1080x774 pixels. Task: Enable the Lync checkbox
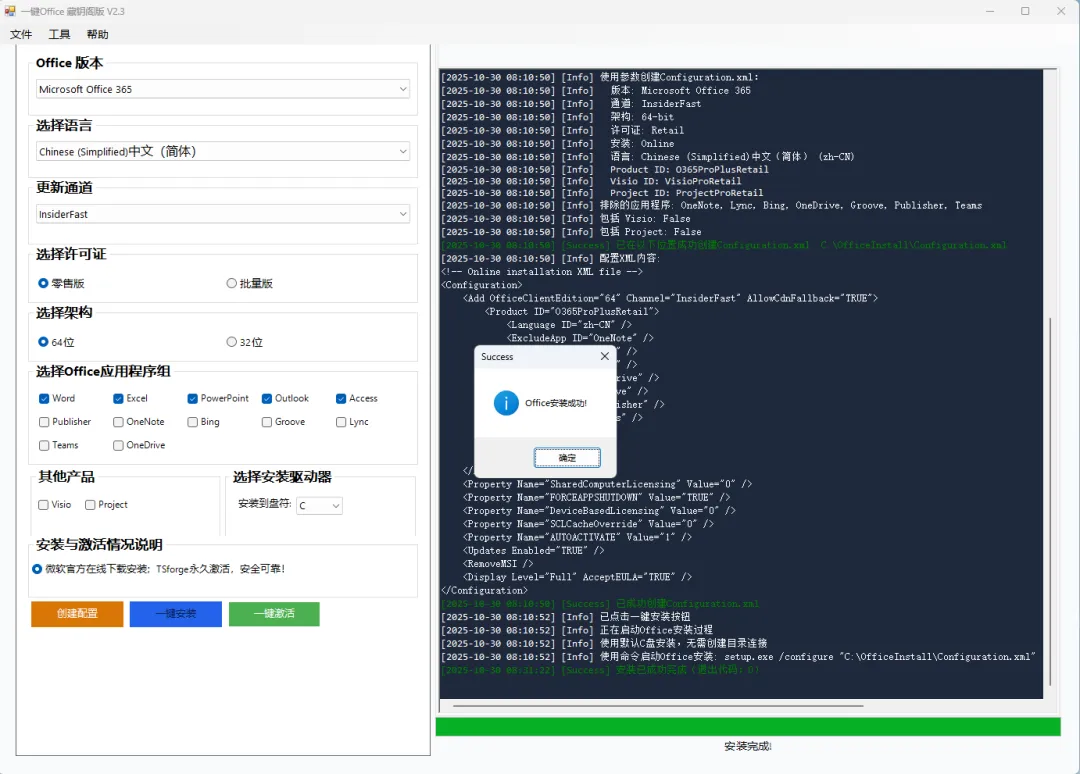tap(341, 422)
